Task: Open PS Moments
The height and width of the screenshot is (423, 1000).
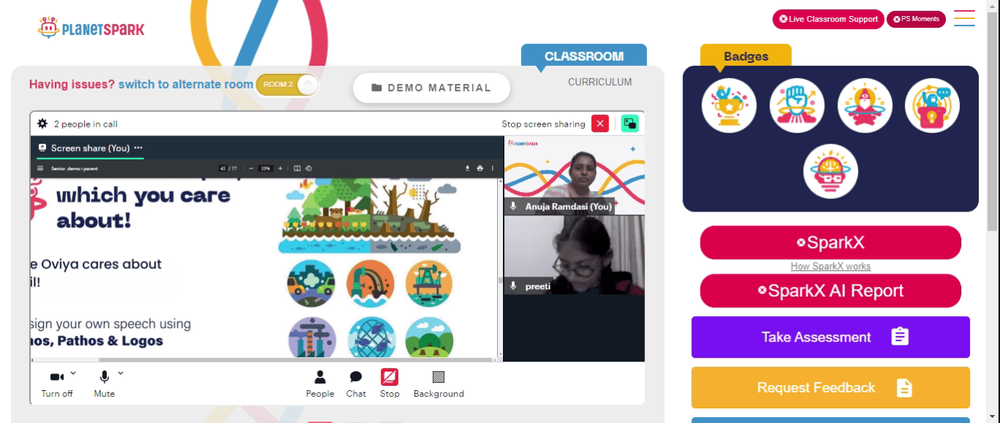Action: [916, 19]
